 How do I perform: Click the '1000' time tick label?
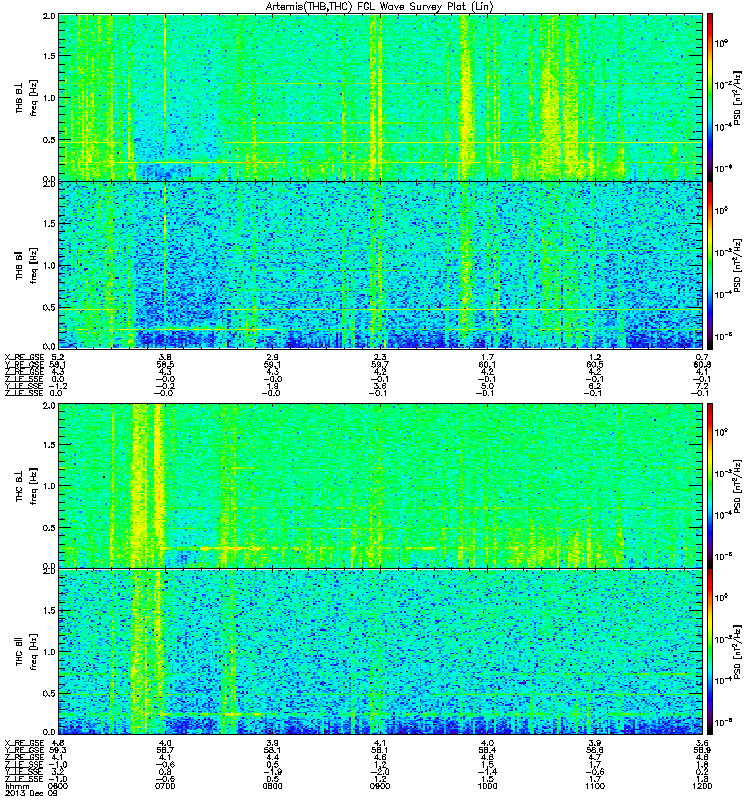487,786
